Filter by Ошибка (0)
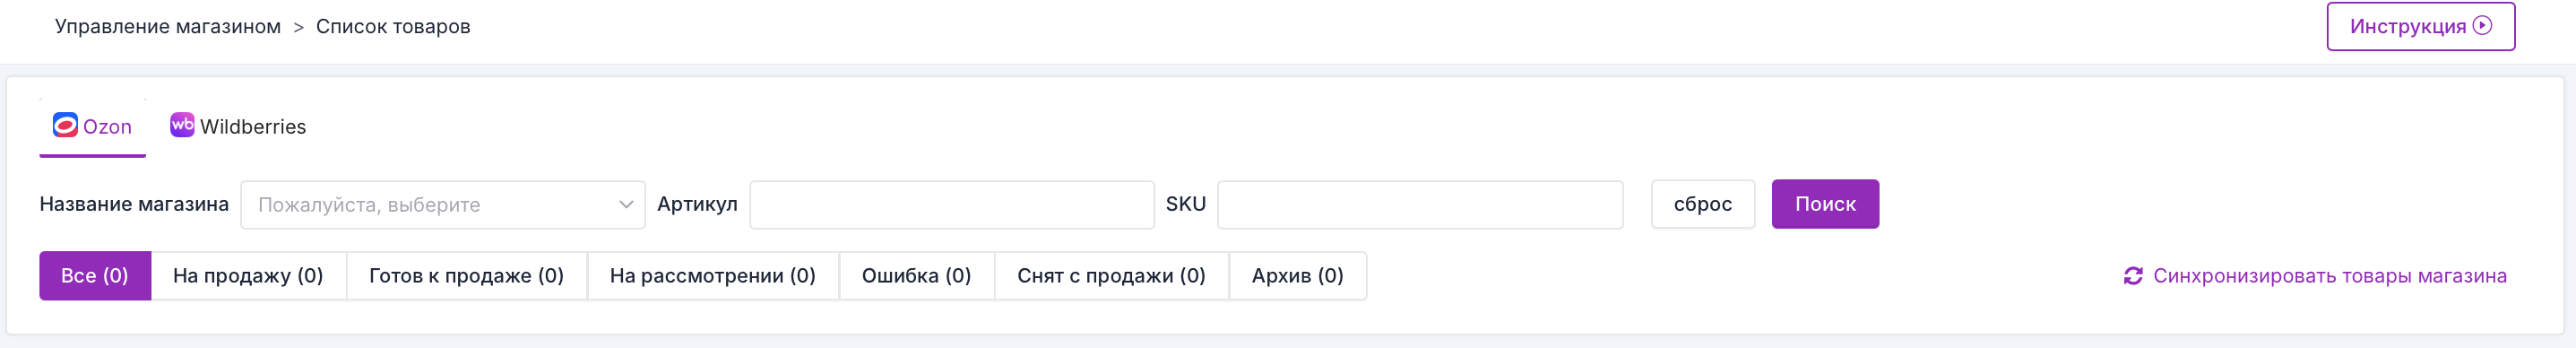Image resolution: width=2576 pixels, height=348 pixels. click(917, 276)
